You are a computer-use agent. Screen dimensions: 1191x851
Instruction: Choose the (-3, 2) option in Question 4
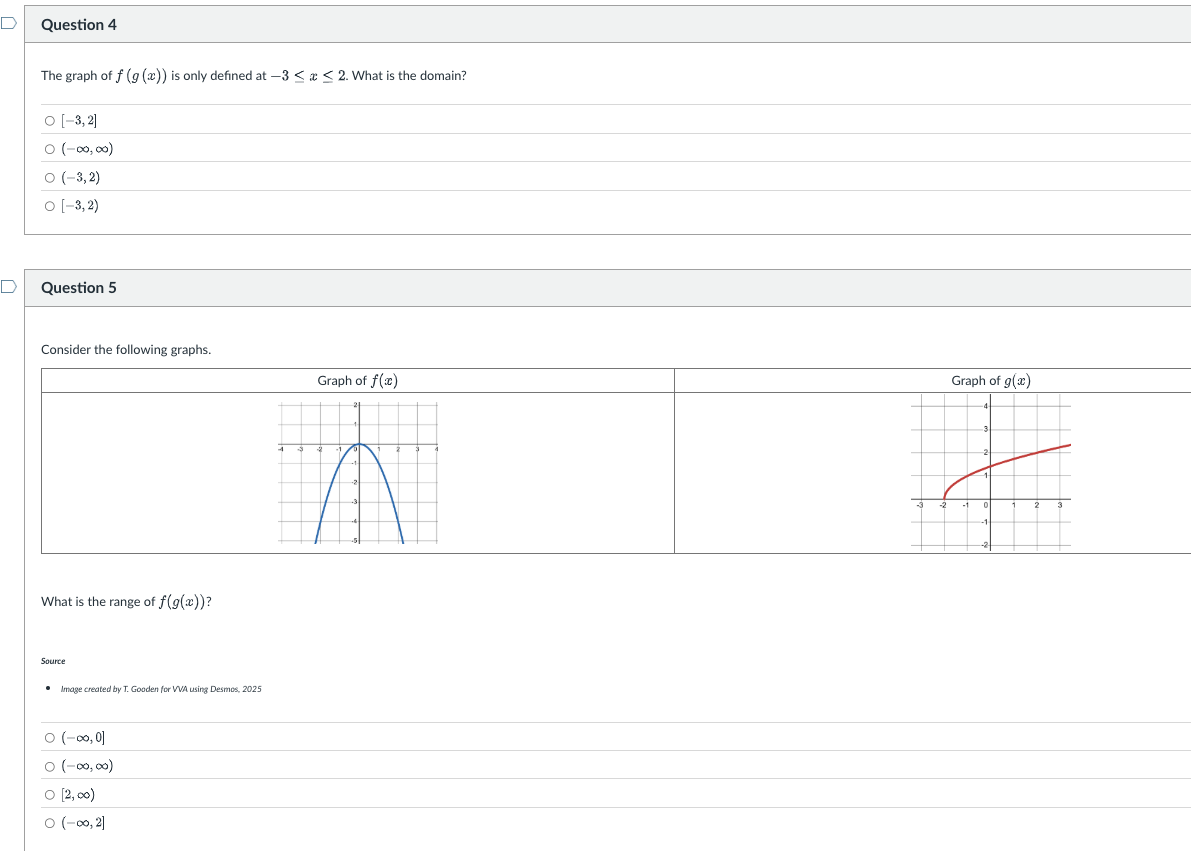48,177
